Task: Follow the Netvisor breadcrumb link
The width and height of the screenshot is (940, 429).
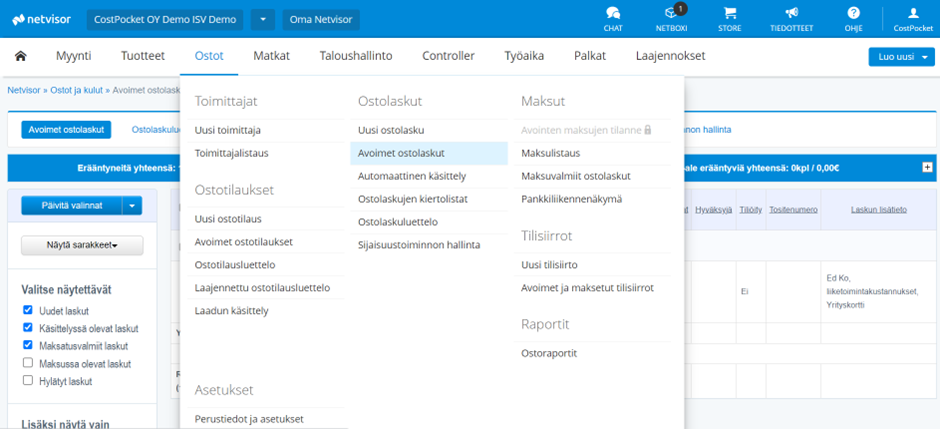Action: [x=22, y=90]
